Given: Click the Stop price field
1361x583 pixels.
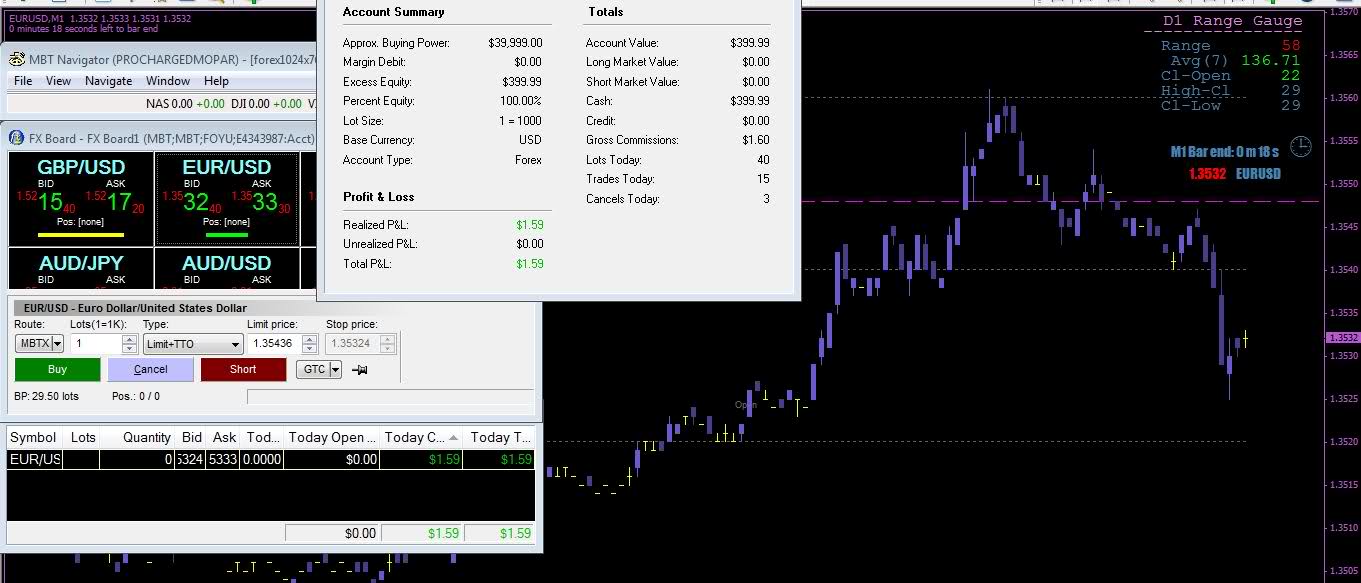Looking at the screenshot, I should [x=352, y=343].
